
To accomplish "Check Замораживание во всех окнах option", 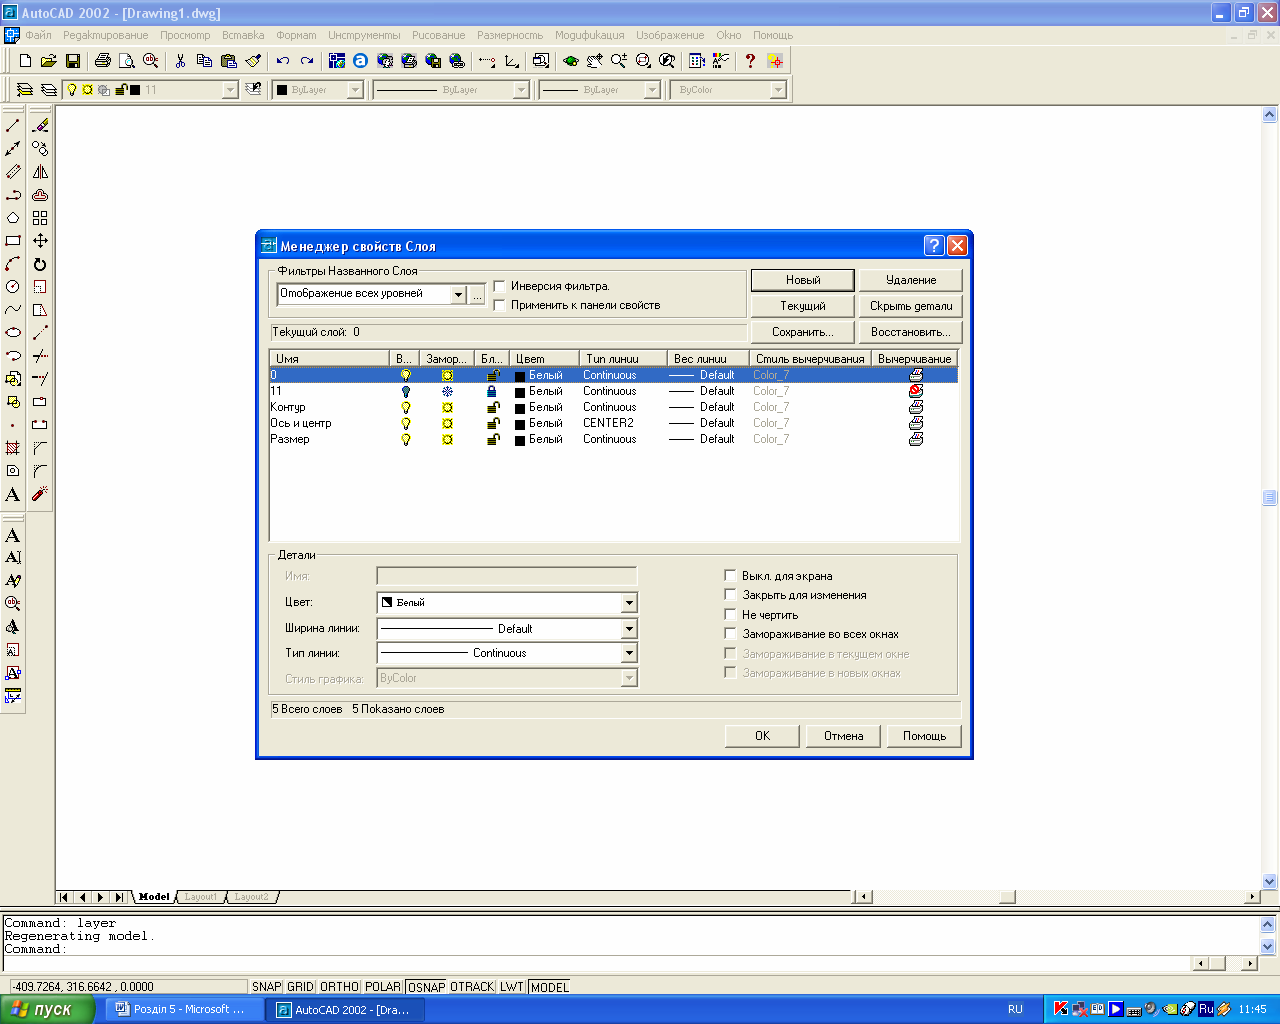I will [x=730, y=633].
